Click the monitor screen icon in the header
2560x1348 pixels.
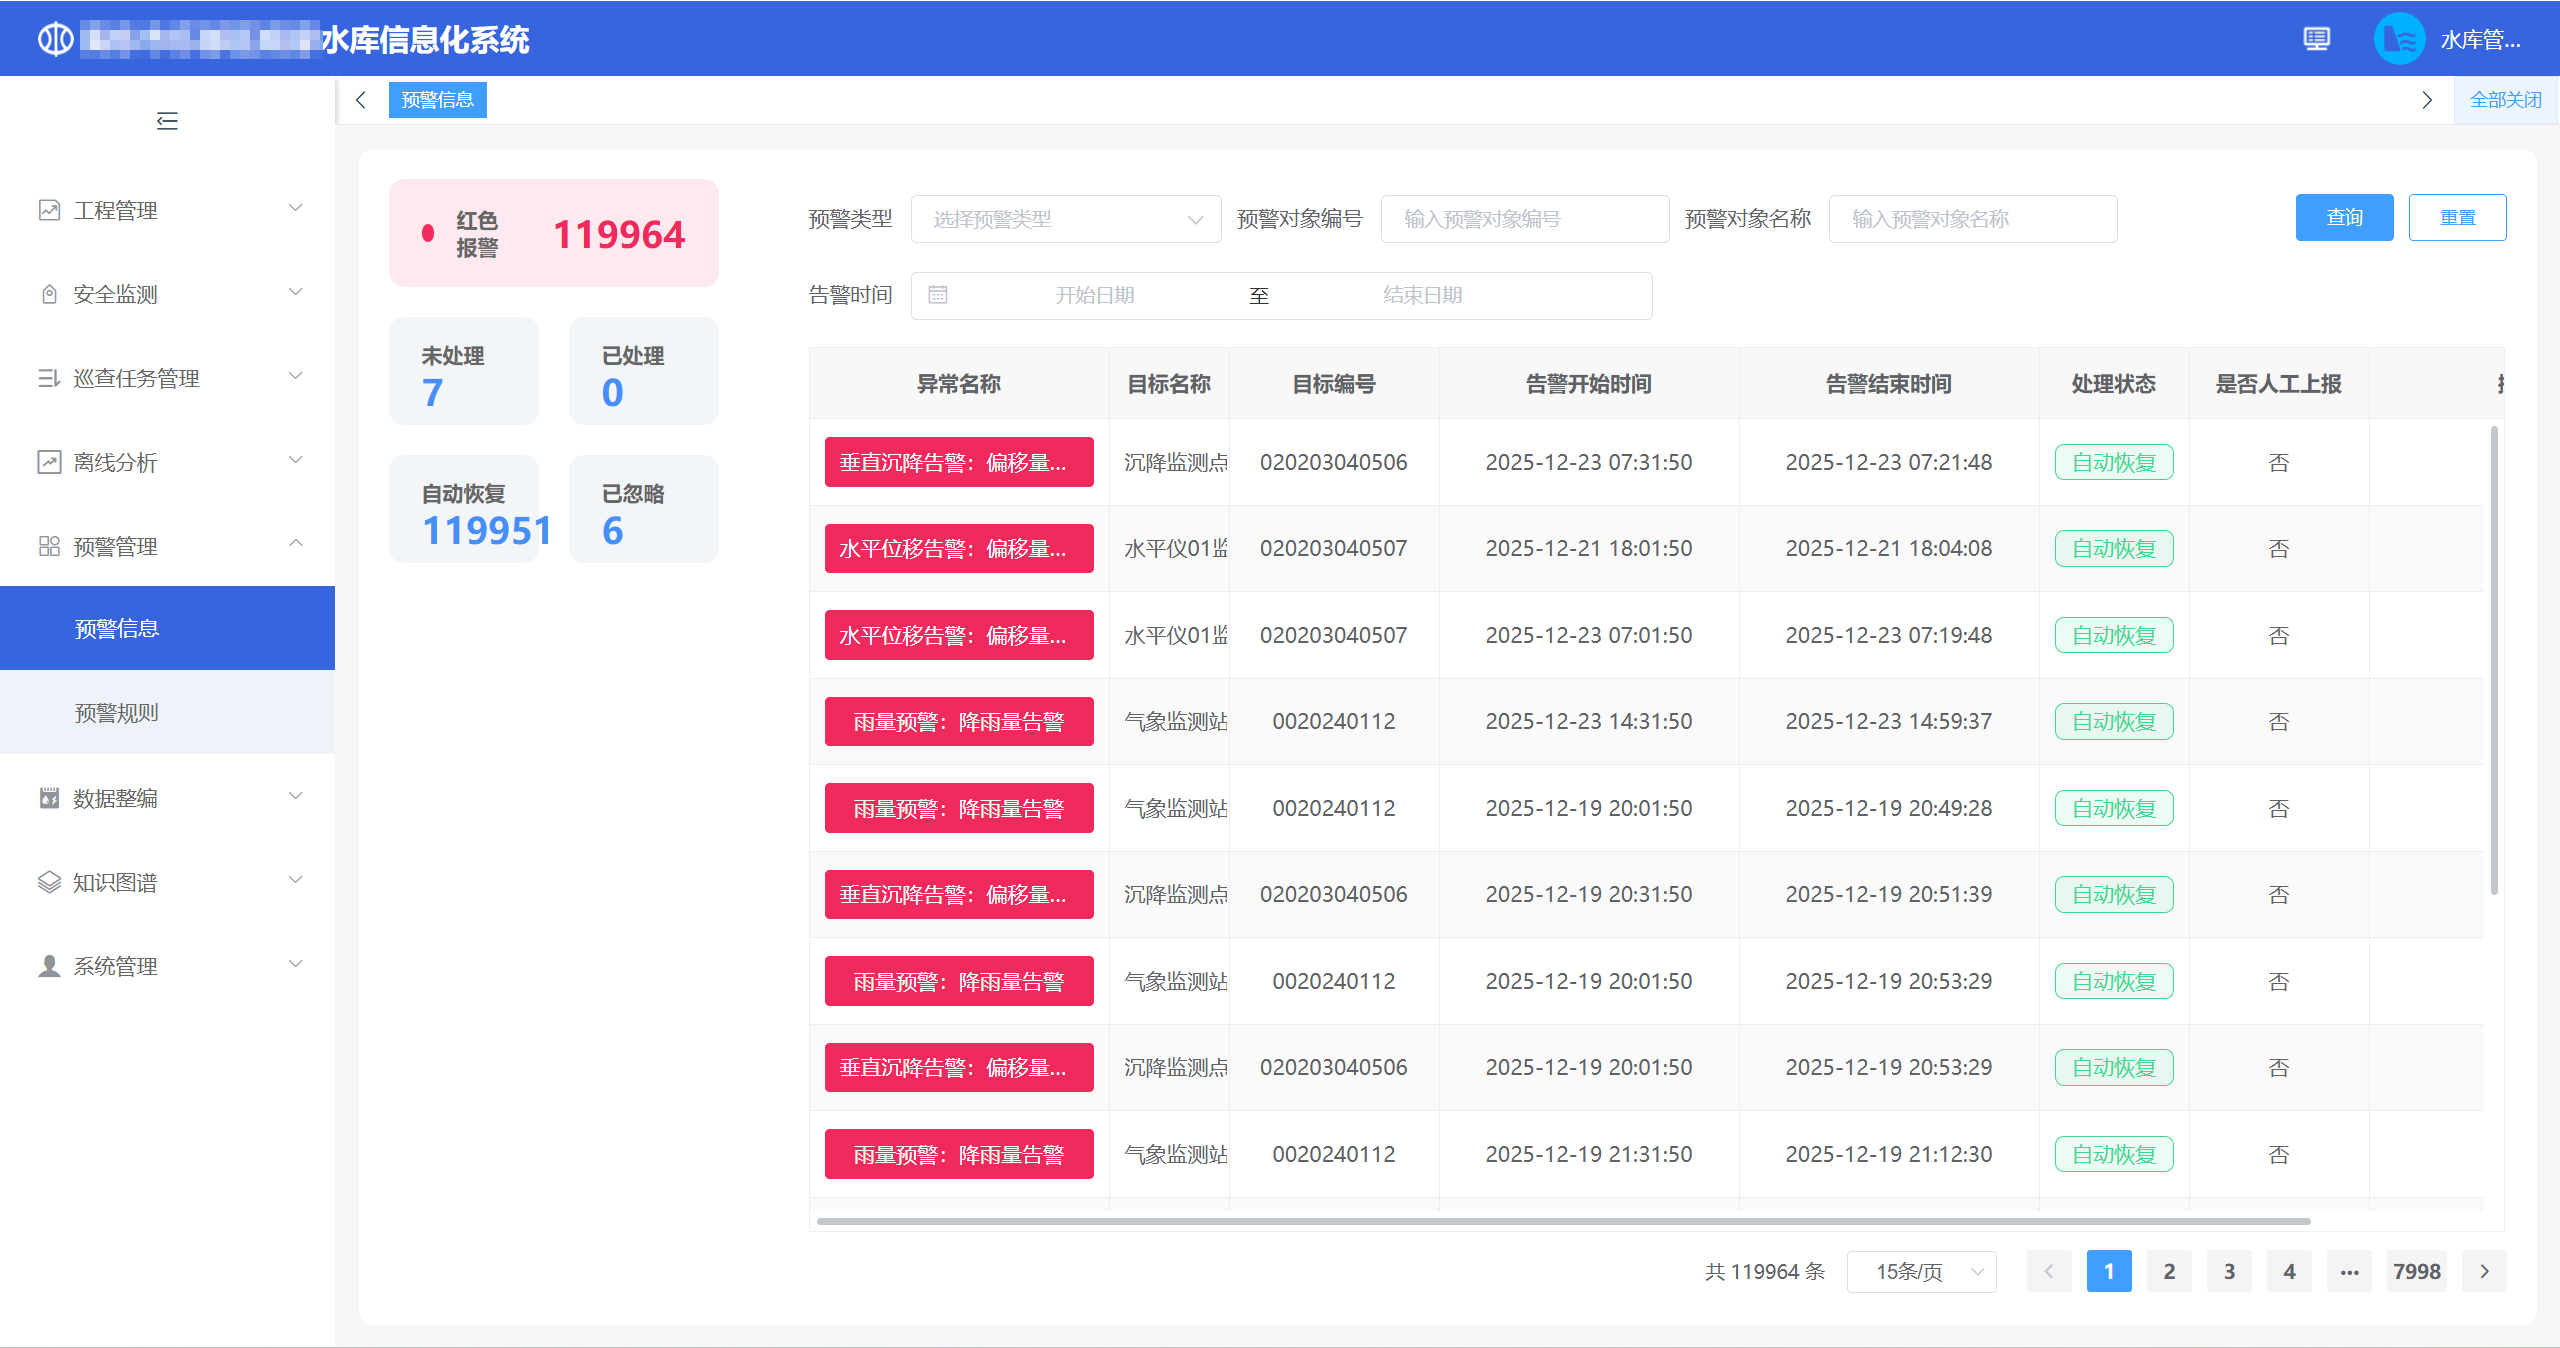point(2316,39)
